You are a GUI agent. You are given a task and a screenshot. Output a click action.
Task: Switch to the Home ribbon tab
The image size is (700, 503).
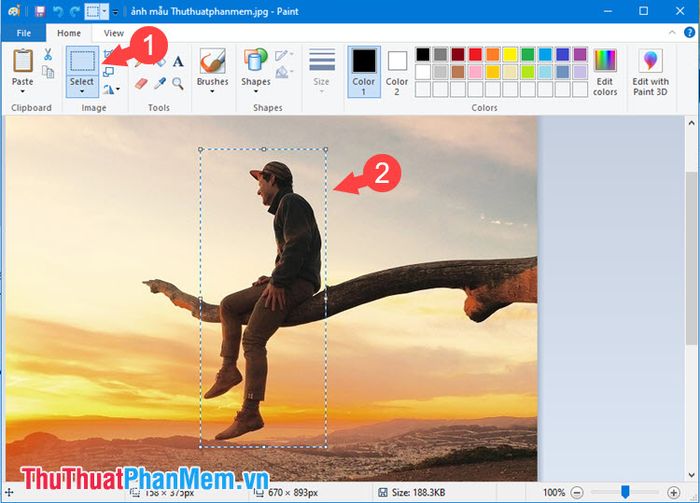click(x=69, y=33)
